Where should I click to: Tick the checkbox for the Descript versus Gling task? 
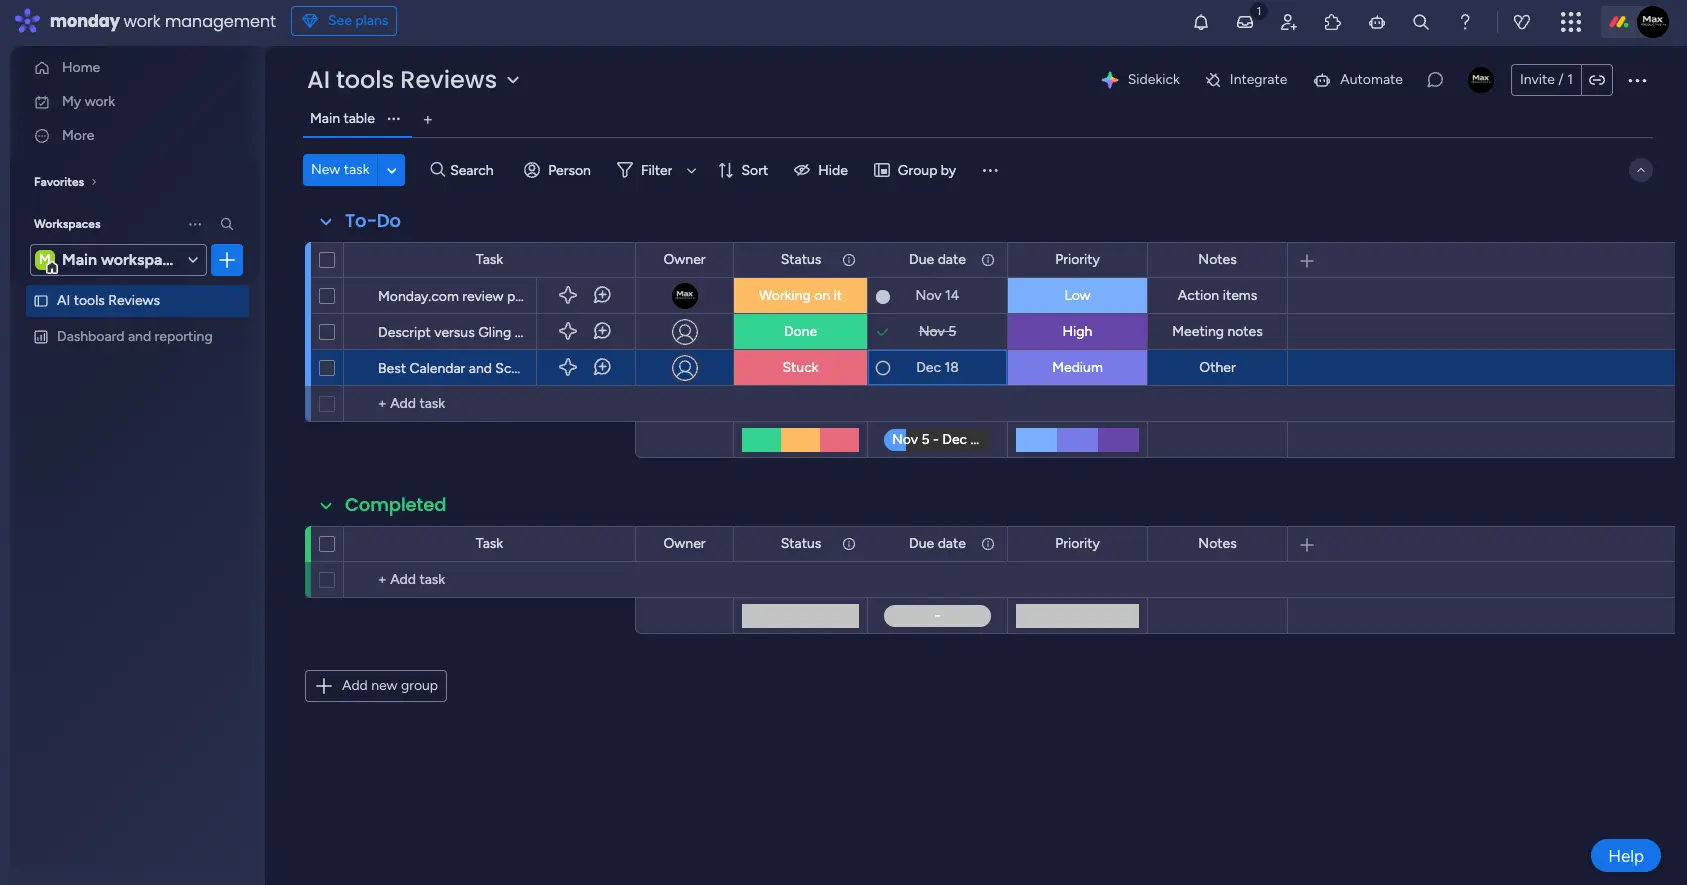327,332
